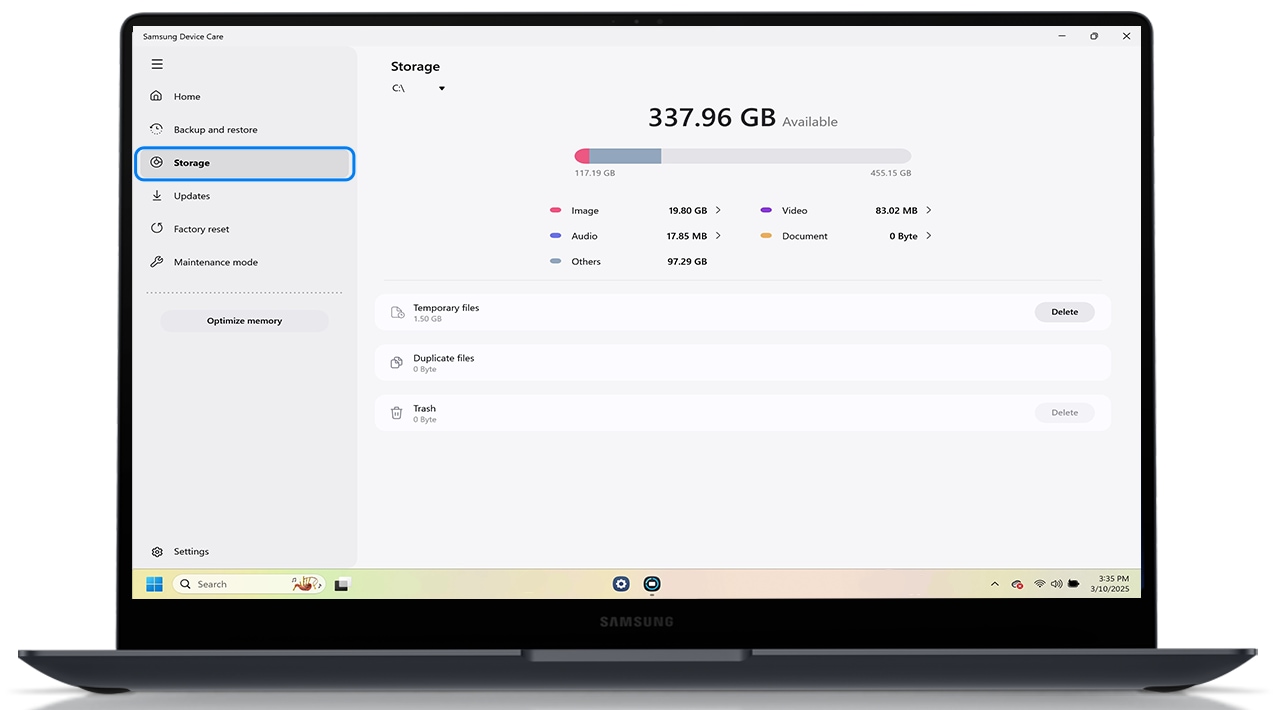Click the 455.15 GB total label

point(891,173)
